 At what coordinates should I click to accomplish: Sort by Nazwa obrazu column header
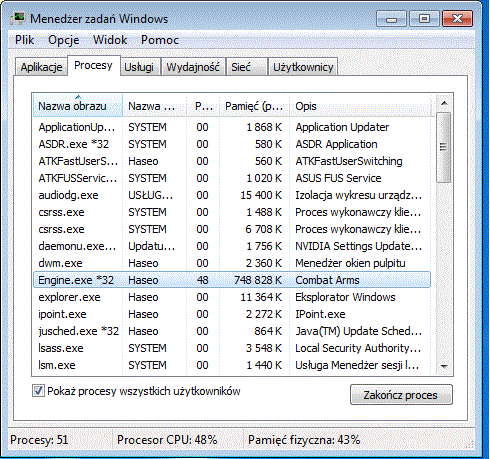[x=78, y=106]
